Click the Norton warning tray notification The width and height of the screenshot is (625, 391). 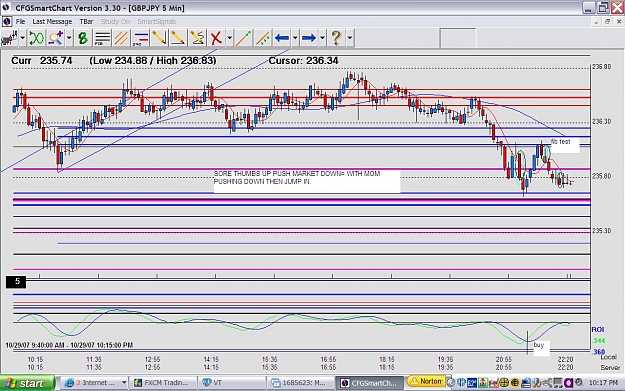tap(426, 382)
